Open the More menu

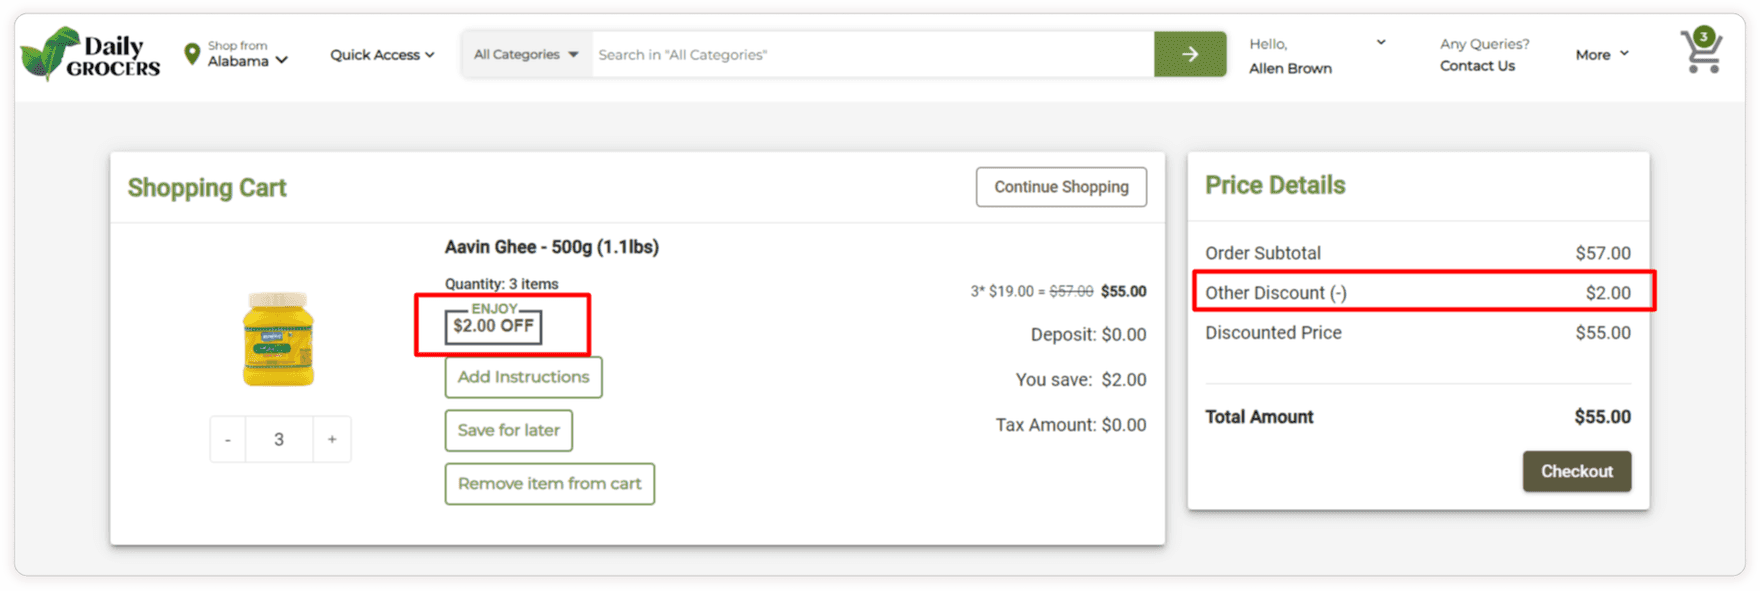pos(1602,55)
